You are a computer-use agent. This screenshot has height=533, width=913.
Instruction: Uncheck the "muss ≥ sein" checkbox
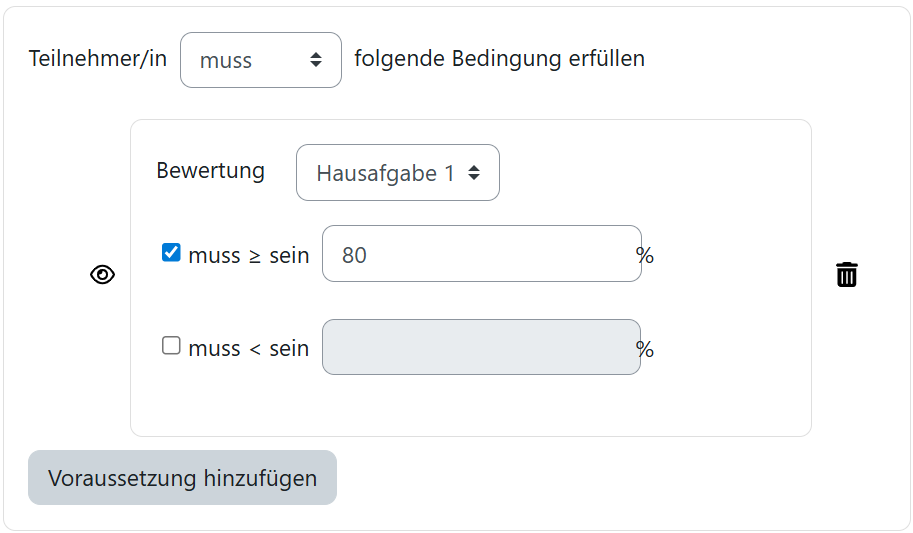tap(171, 253)
